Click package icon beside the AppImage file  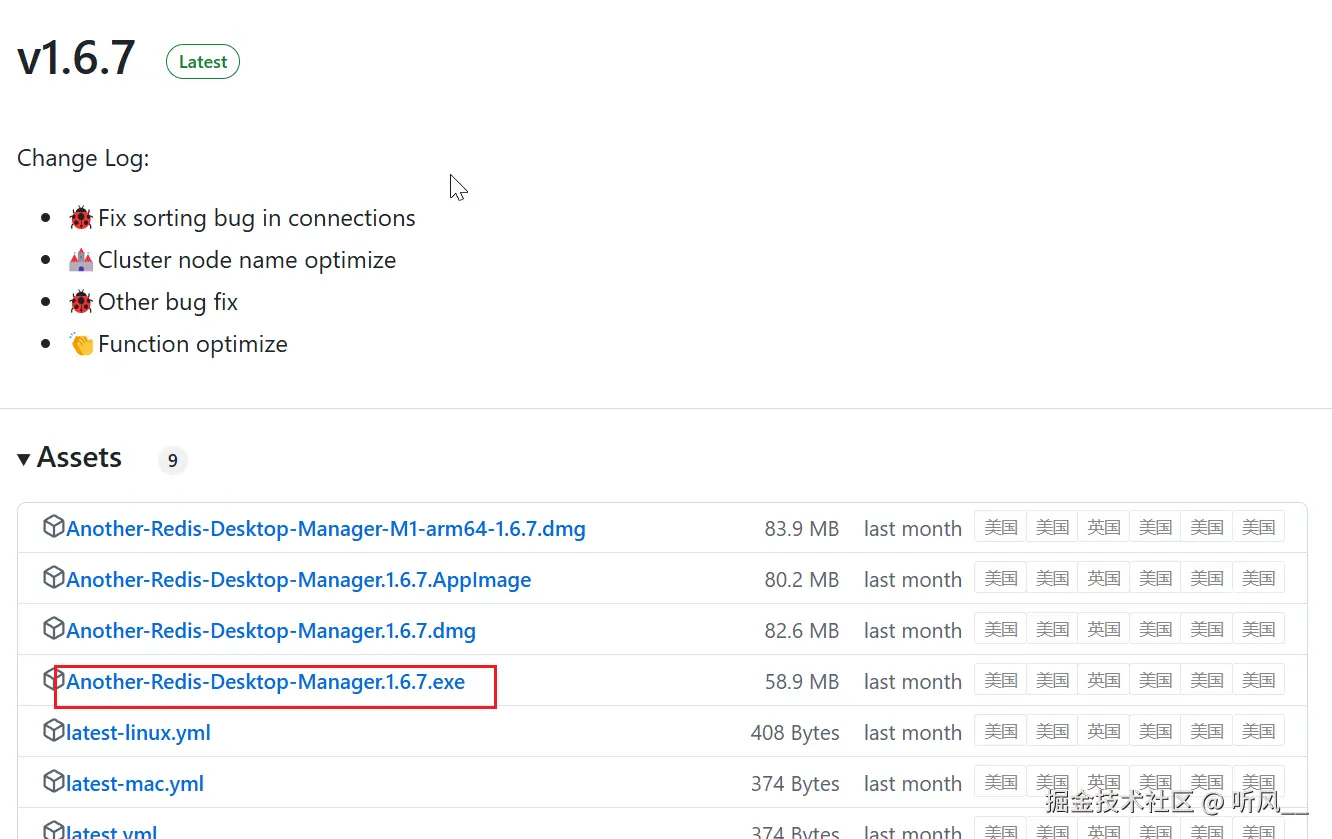pos(54,577)
